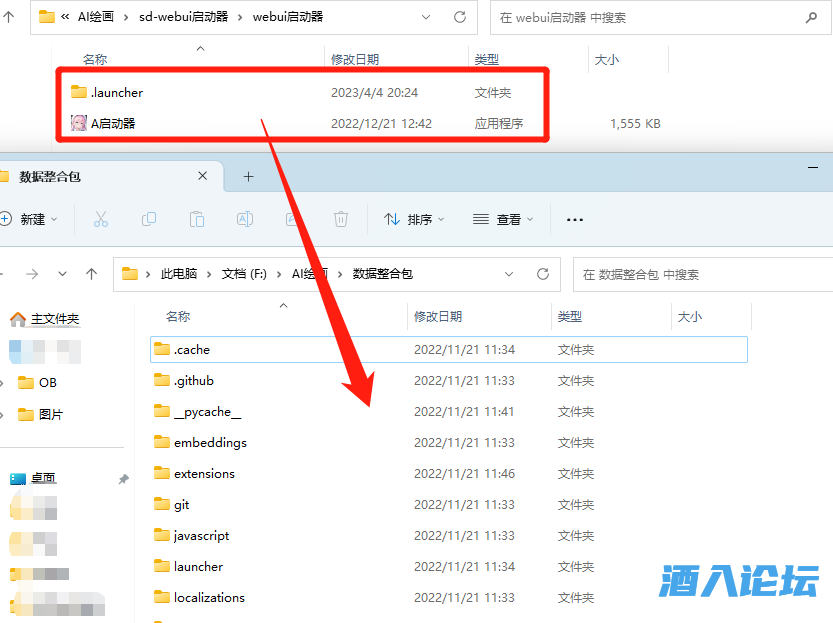Click the Delete trash can icon
The width and height of the screenshot is (833, 623).
pos(340,219)
